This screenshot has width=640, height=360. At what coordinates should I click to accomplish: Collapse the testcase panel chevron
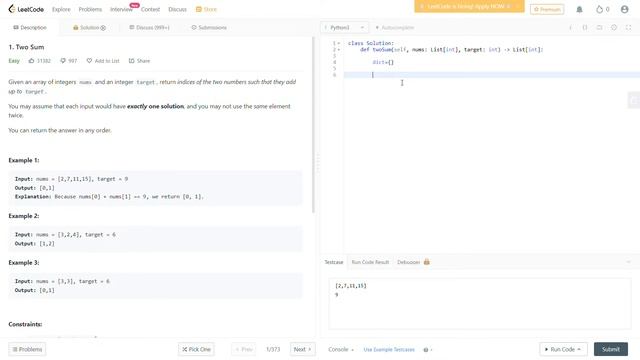pyautogui.click(x=629, y=262)
